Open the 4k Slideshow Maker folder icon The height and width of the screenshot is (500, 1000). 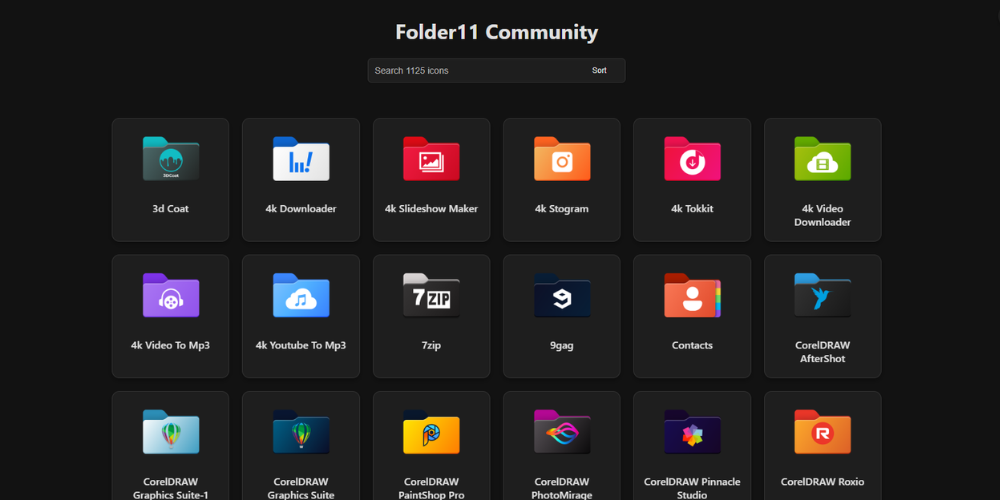tap(431, 159)
